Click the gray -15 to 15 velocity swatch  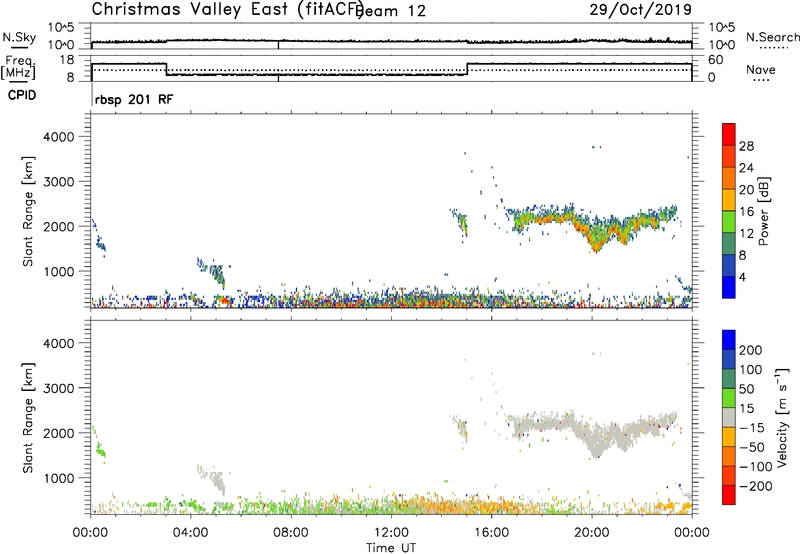coord(729,418)
